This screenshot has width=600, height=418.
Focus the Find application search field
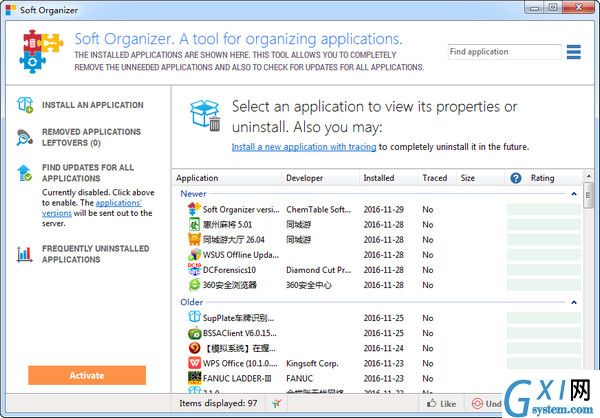tap(504, 52)
